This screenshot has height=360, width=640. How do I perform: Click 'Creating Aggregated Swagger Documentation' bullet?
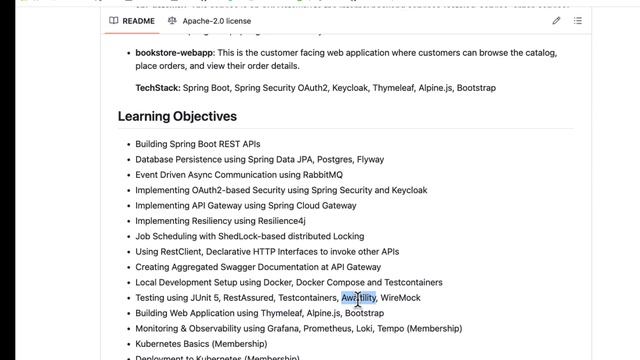(x=258, y=267)
